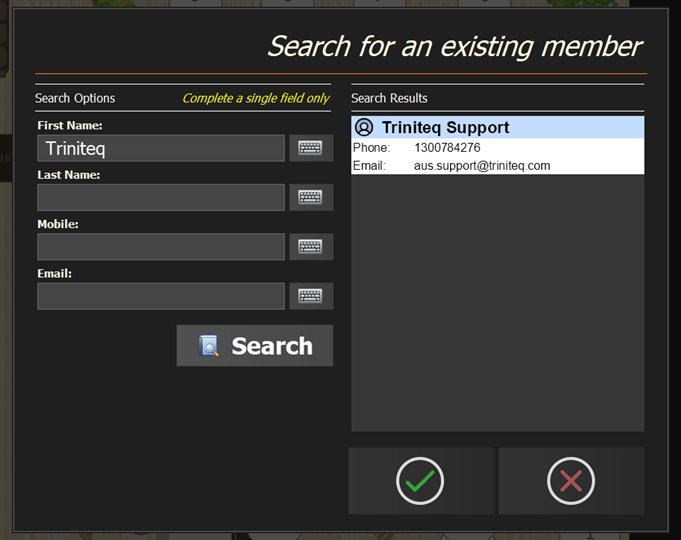Screen dimensions: 681x540
Task: Open on-screen keyboard for Last Name field
Action: click(x=311, y=197)
